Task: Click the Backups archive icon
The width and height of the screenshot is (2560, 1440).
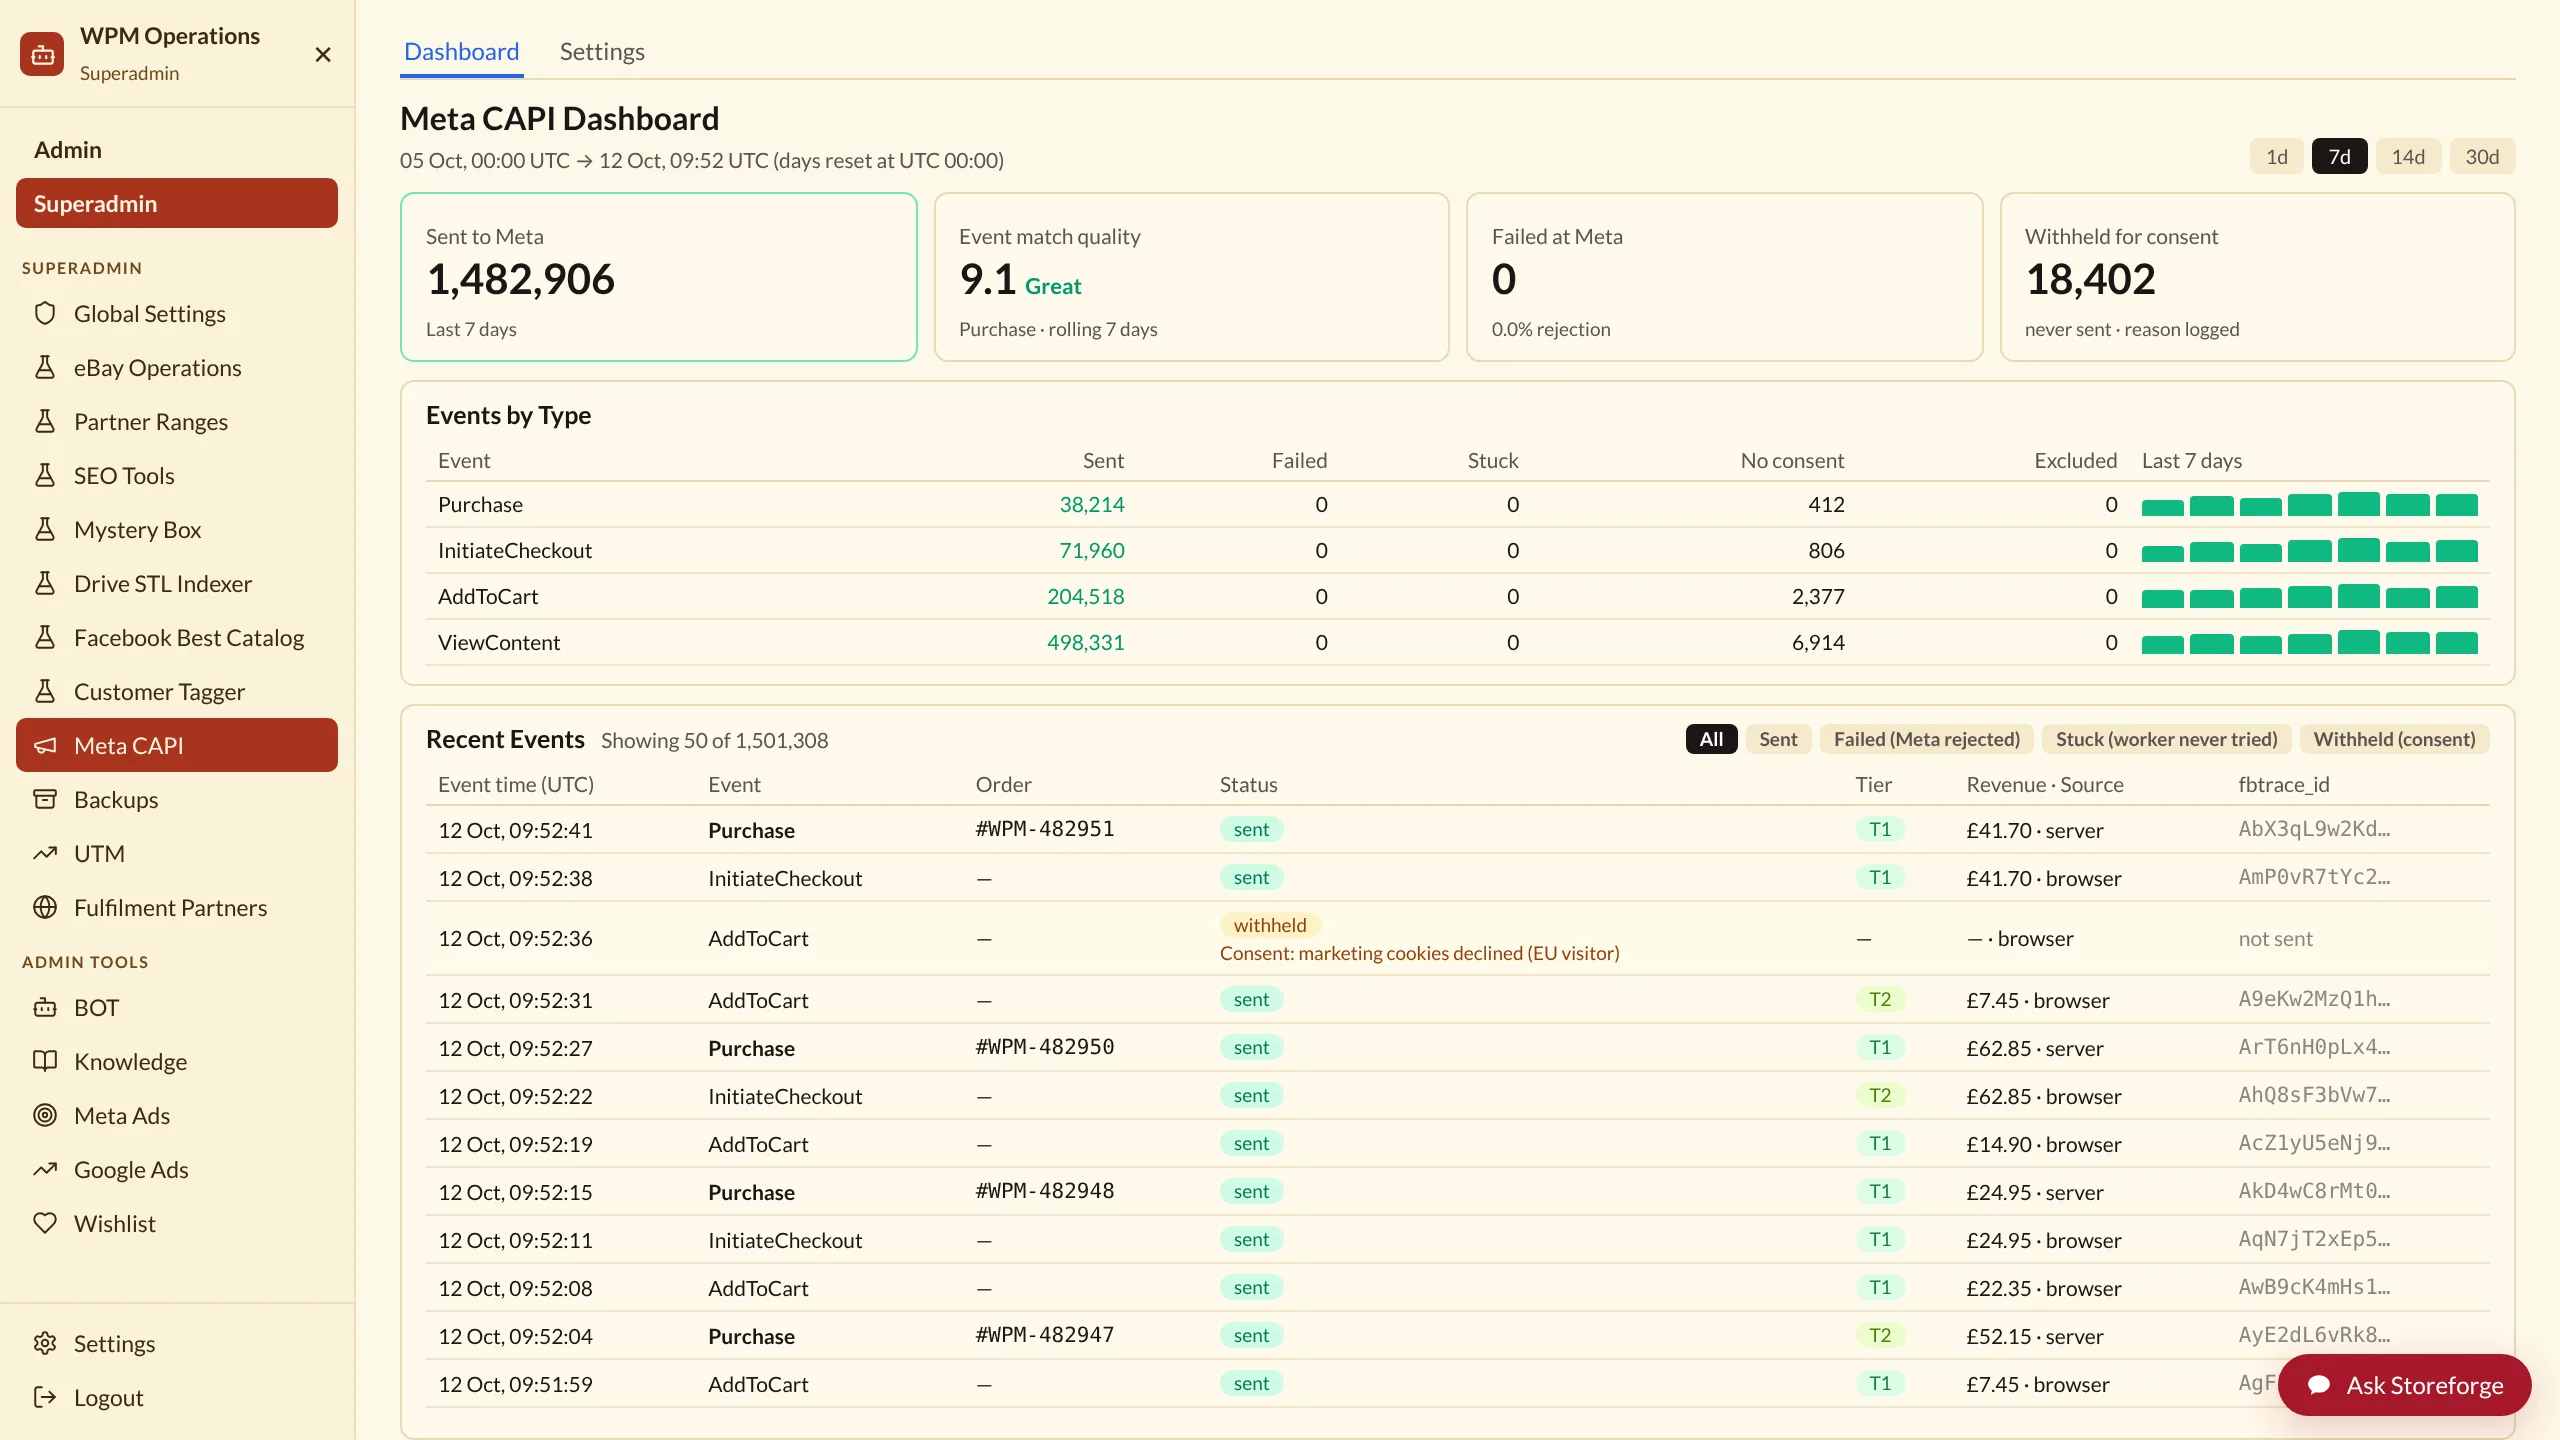Action: [45, 799]
